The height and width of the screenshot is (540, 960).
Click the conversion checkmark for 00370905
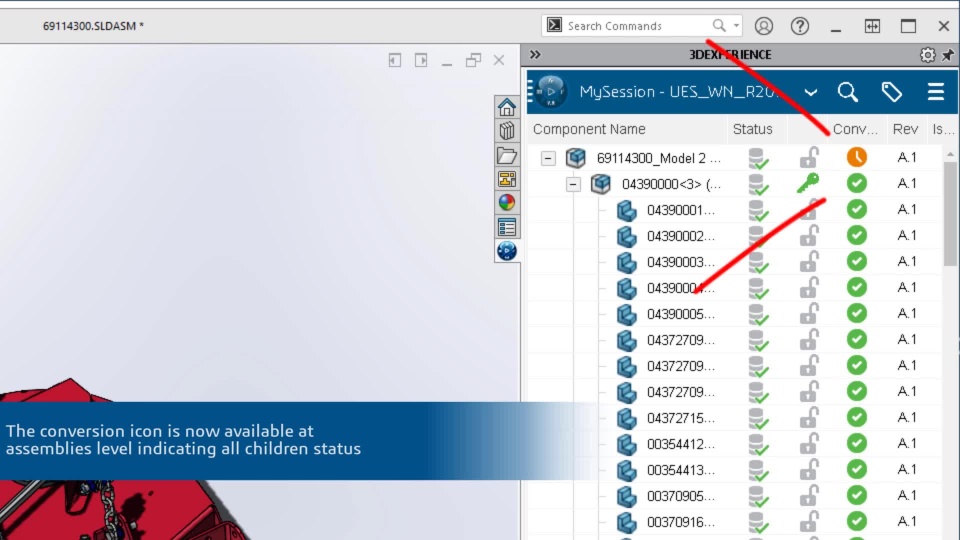coord(857,495)
